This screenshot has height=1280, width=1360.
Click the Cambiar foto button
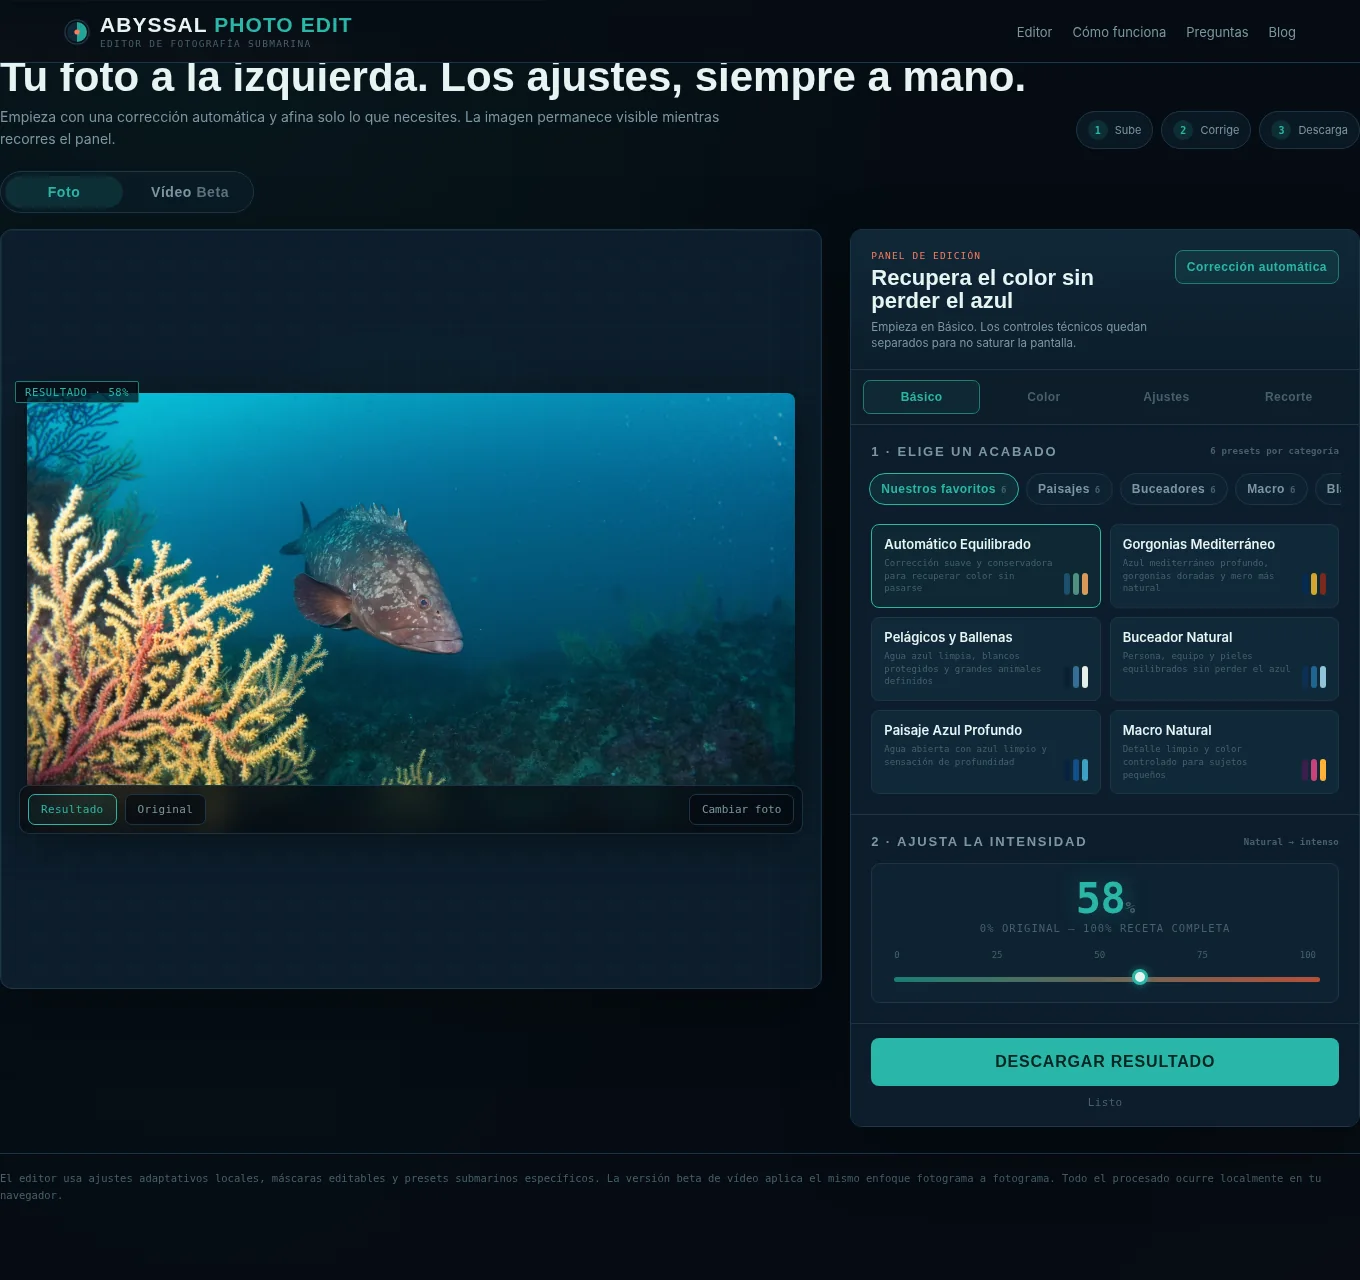tap(741, 810)
